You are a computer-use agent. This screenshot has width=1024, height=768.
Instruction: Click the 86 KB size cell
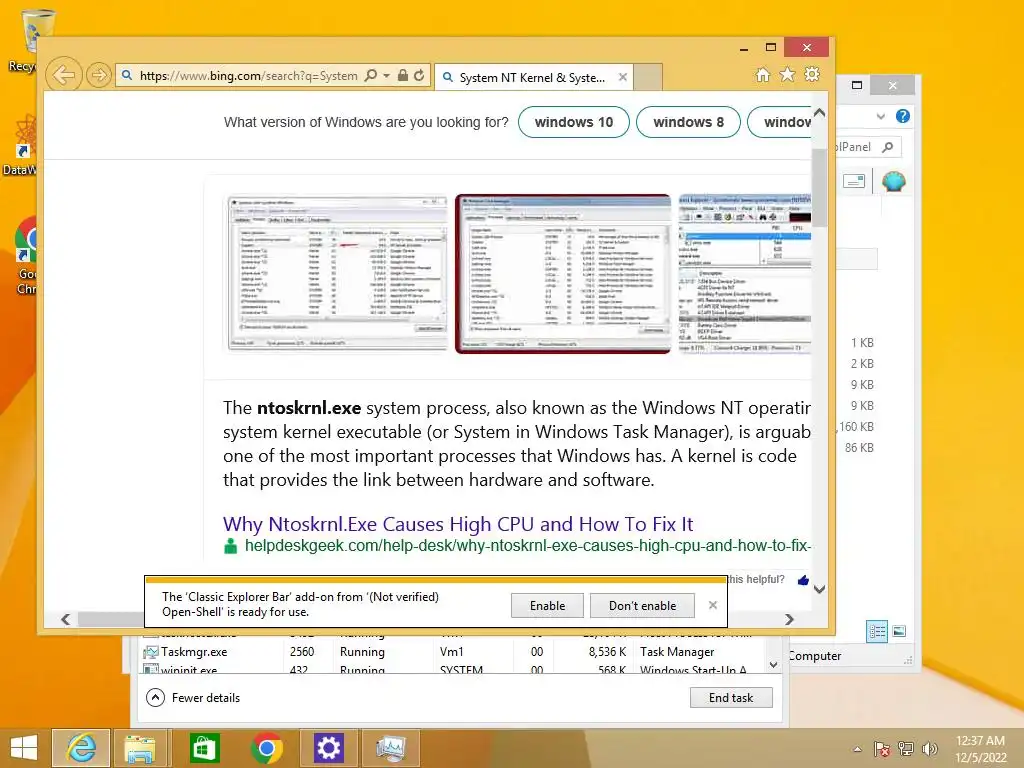859,447
